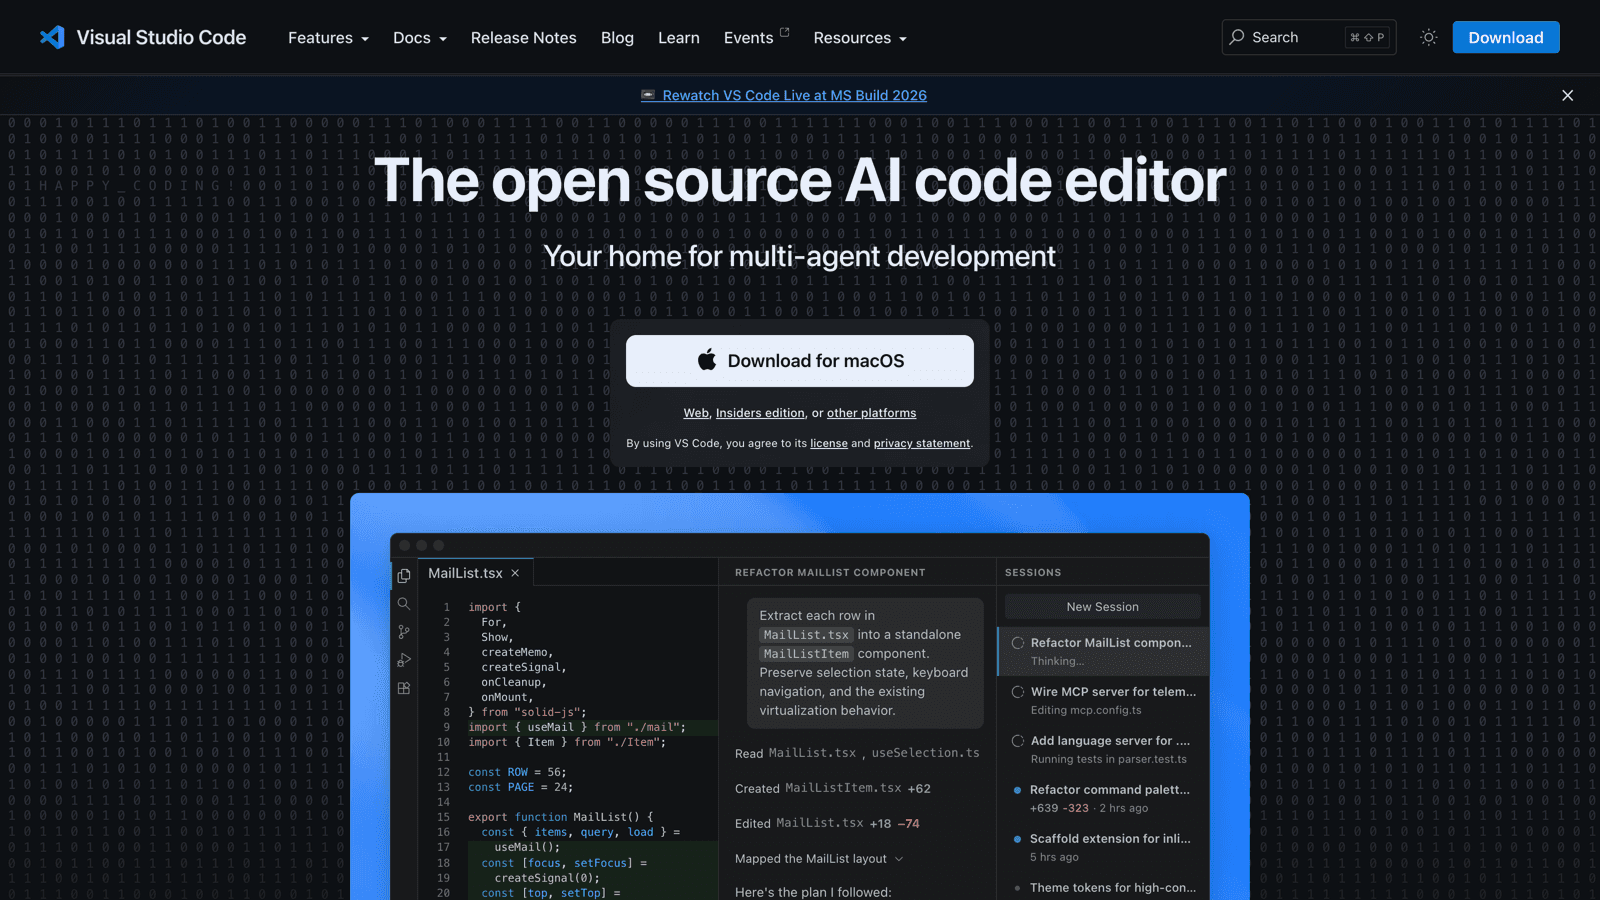Image resolution: width=1600 pixels, height=900 pixels.
Task: Select Wire MCP server for telem... session
Action: click(x=1103, y=700)
